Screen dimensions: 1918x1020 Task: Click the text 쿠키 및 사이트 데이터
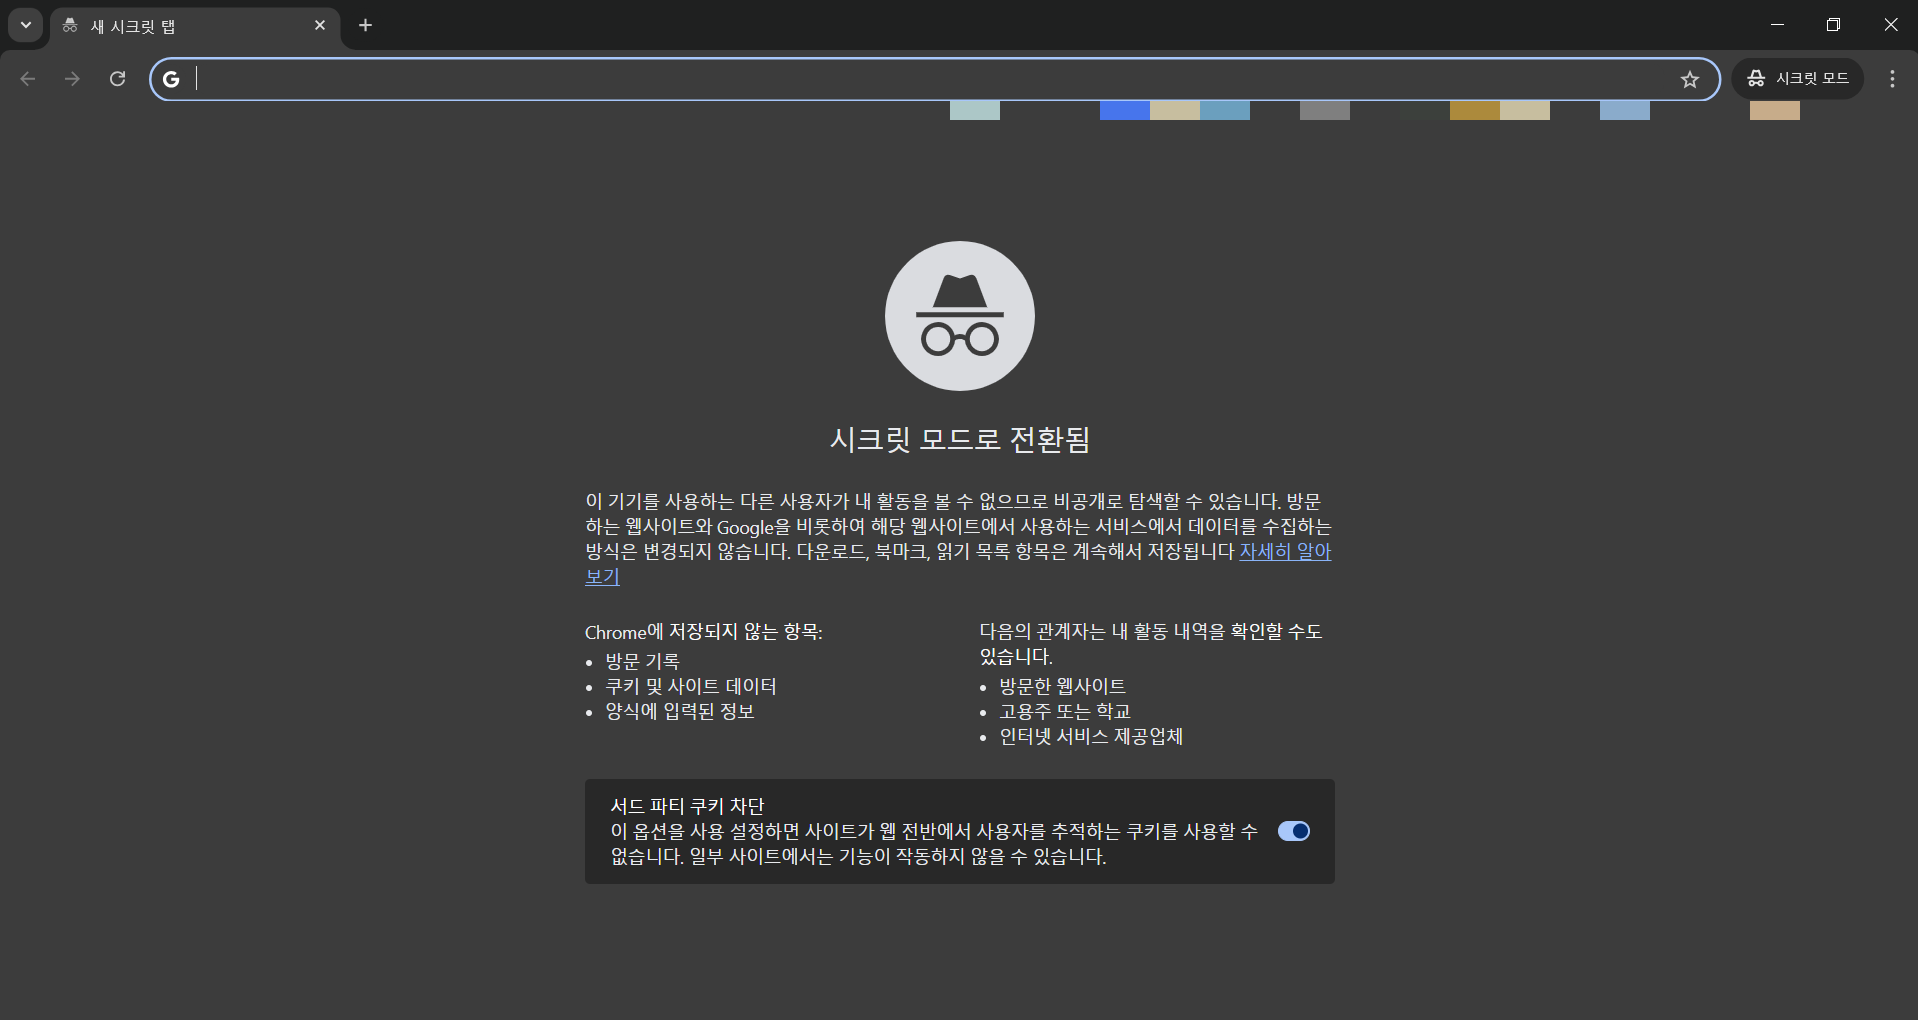coord(691,686)
